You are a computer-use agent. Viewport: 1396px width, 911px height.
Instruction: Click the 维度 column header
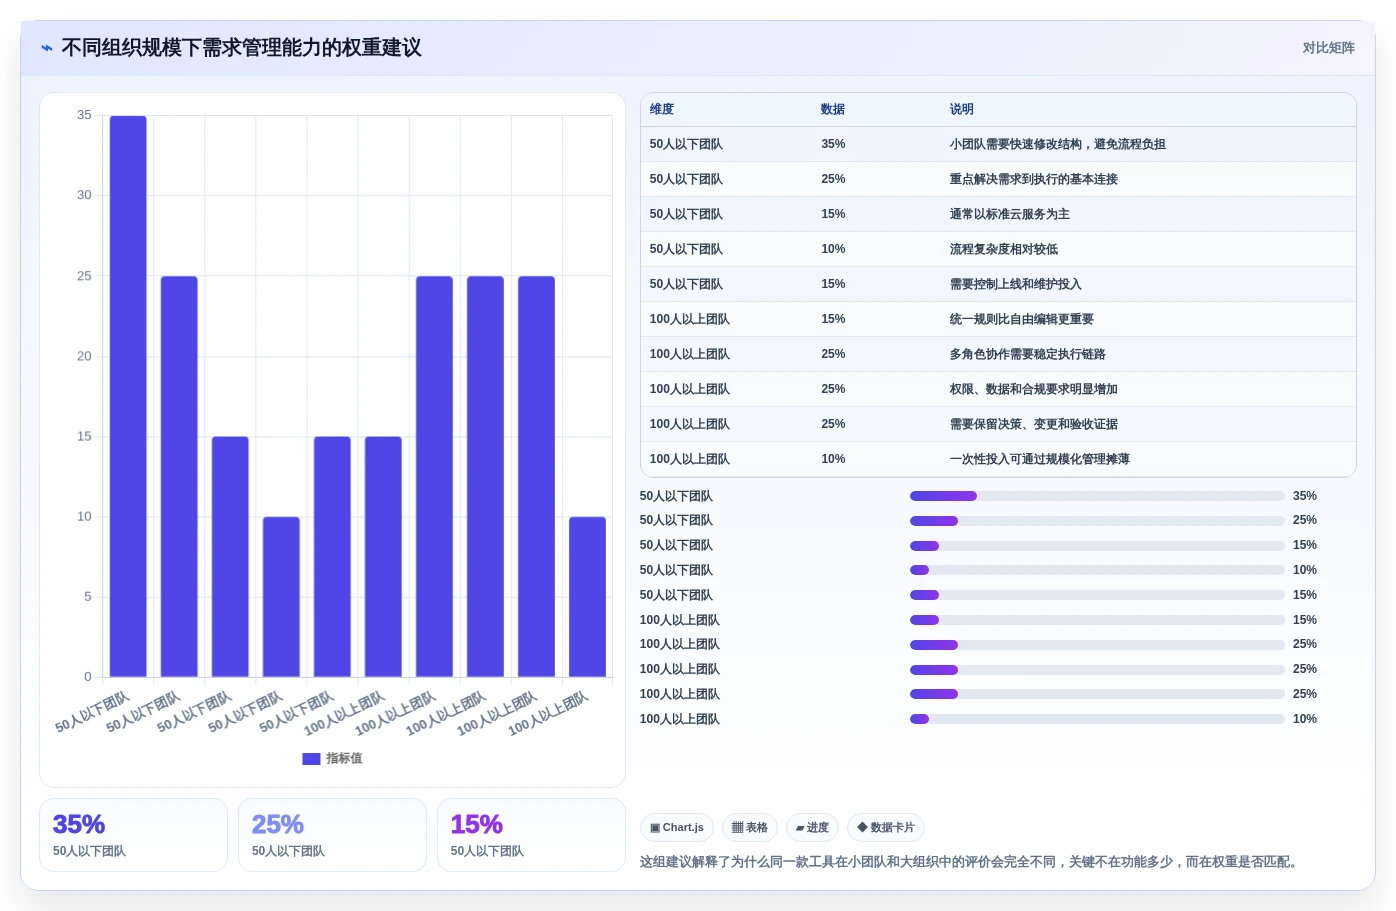click(662, 109)
